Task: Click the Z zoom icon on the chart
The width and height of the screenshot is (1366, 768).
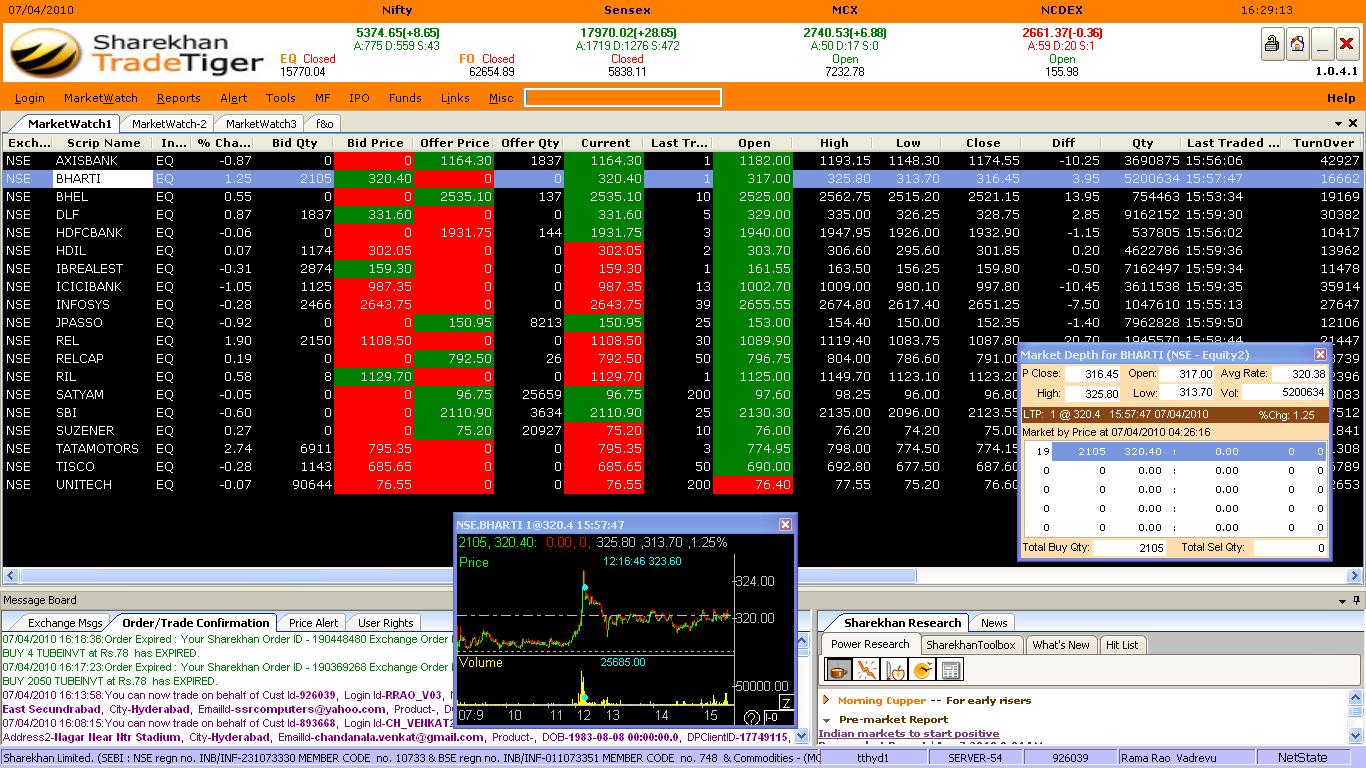Action: [788, 704]
